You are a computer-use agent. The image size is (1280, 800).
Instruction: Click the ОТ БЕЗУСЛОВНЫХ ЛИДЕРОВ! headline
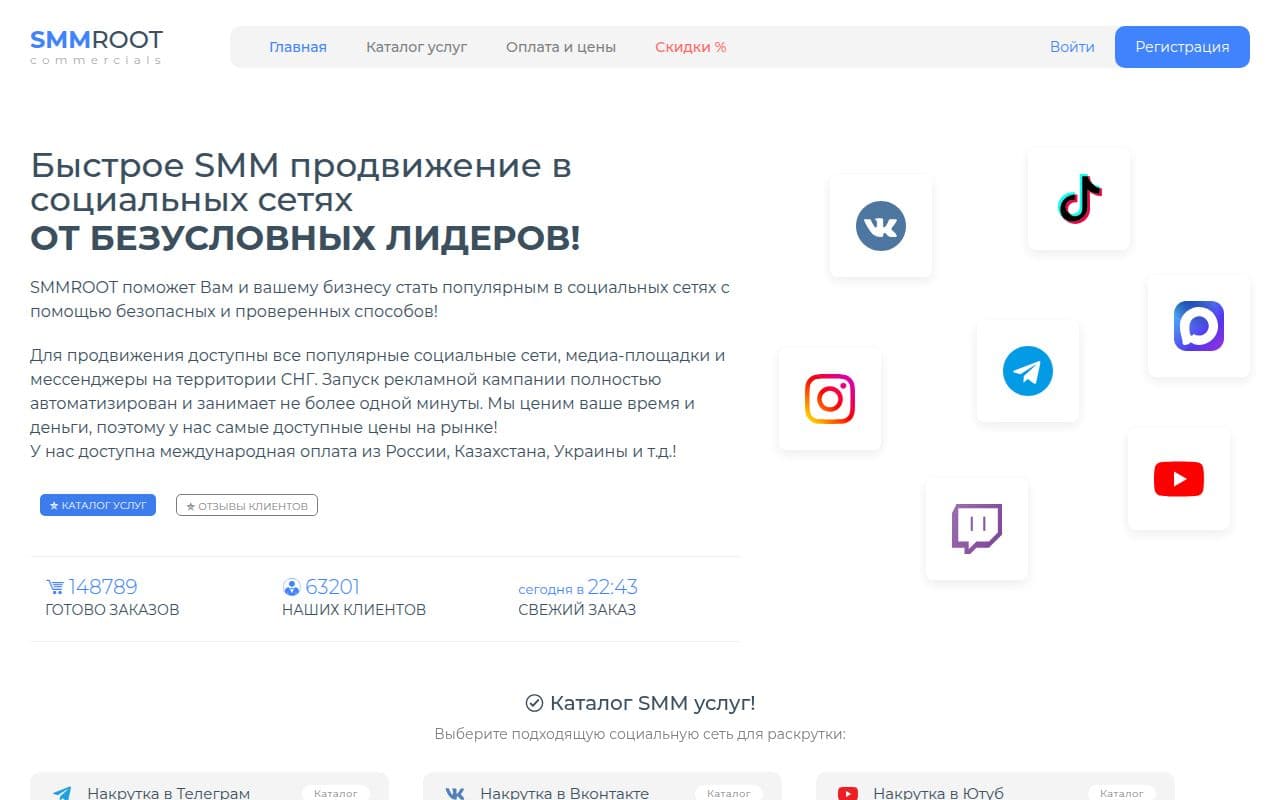pyautogui.click(x=305, y=239)
